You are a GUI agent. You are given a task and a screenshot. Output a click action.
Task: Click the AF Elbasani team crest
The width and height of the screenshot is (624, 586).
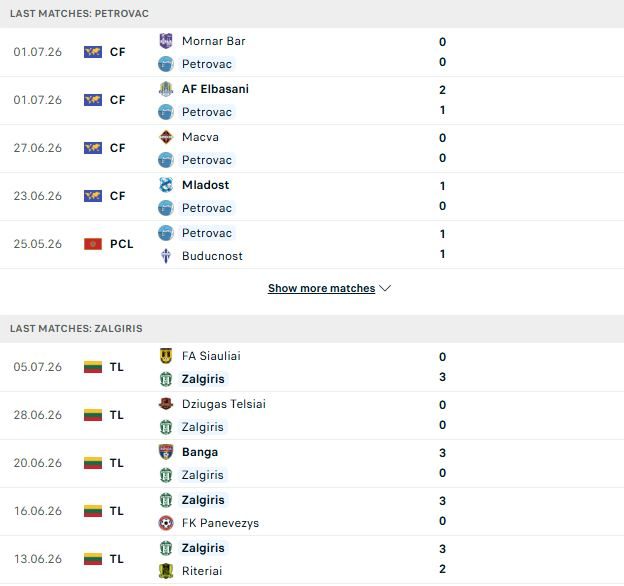(166, 89)
